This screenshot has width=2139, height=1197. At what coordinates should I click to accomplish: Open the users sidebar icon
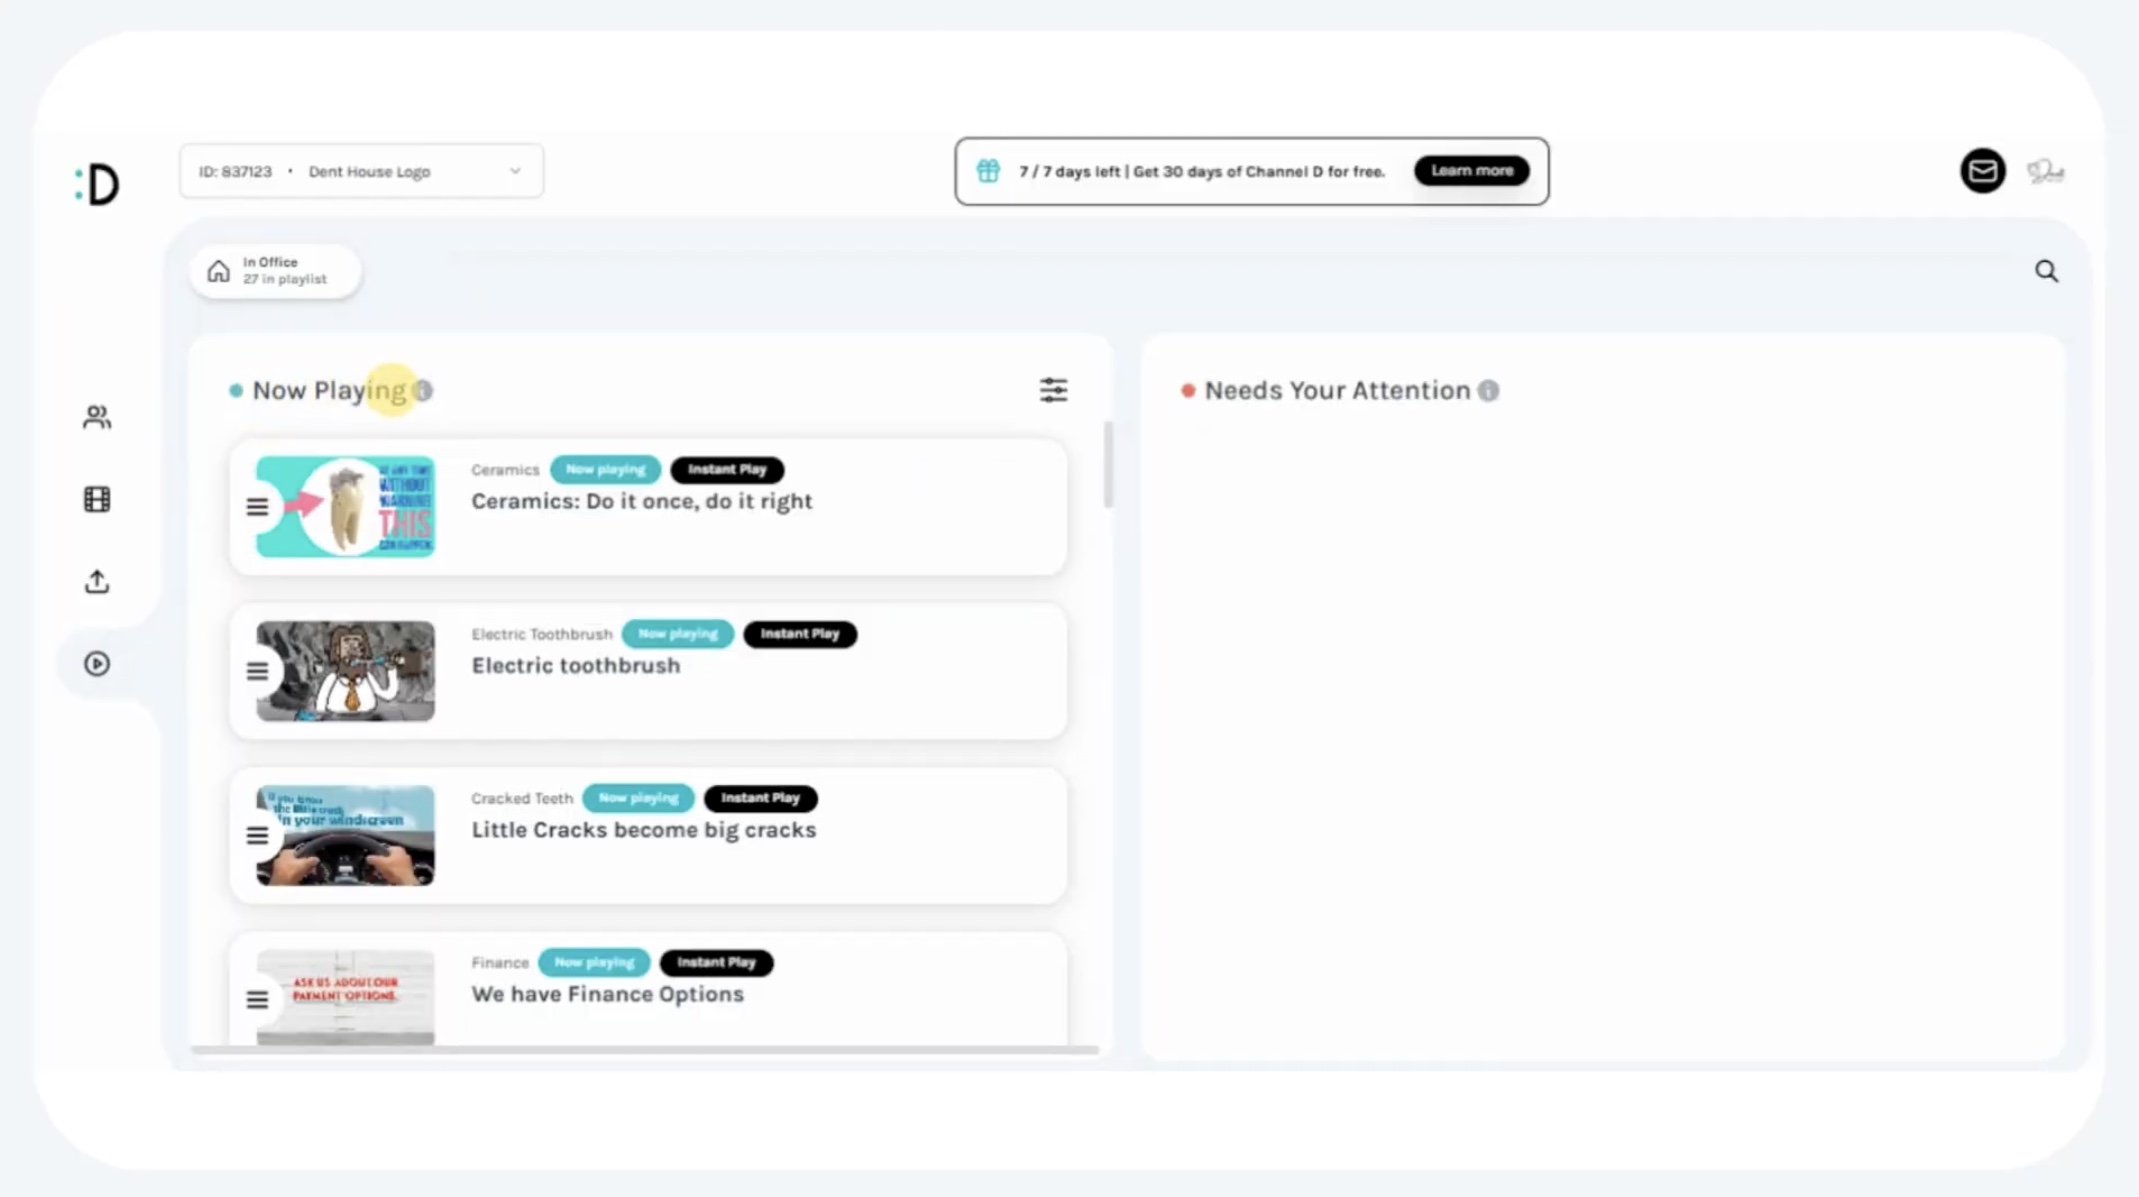[97, 416]
